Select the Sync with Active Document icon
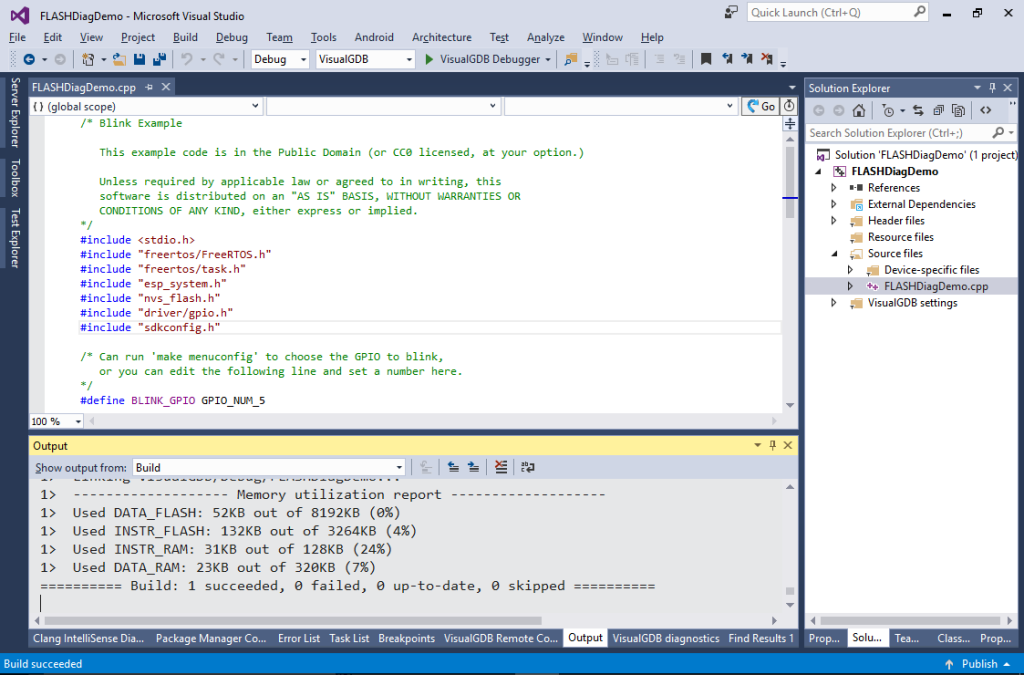Screen dimensions: 1024x675 920,110
